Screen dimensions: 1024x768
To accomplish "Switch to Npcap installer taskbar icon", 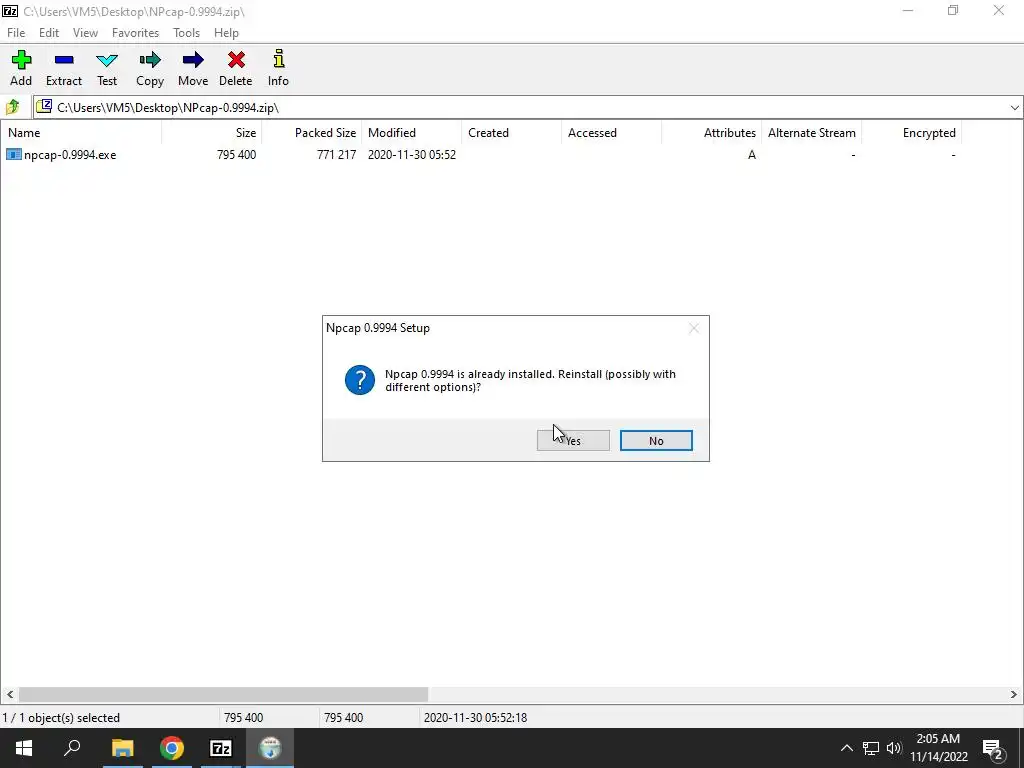I will pos(270,748).
